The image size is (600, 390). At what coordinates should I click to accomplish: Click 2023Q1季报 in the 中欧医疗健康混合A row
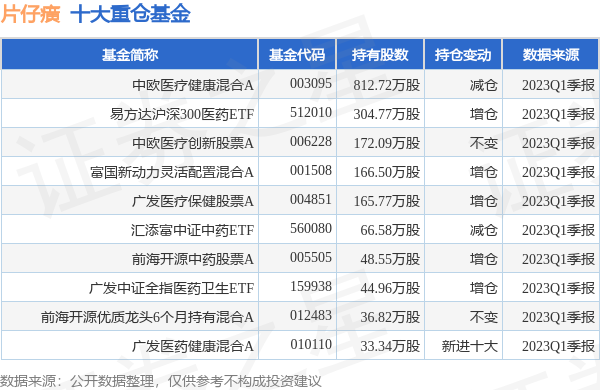point(558,85)
